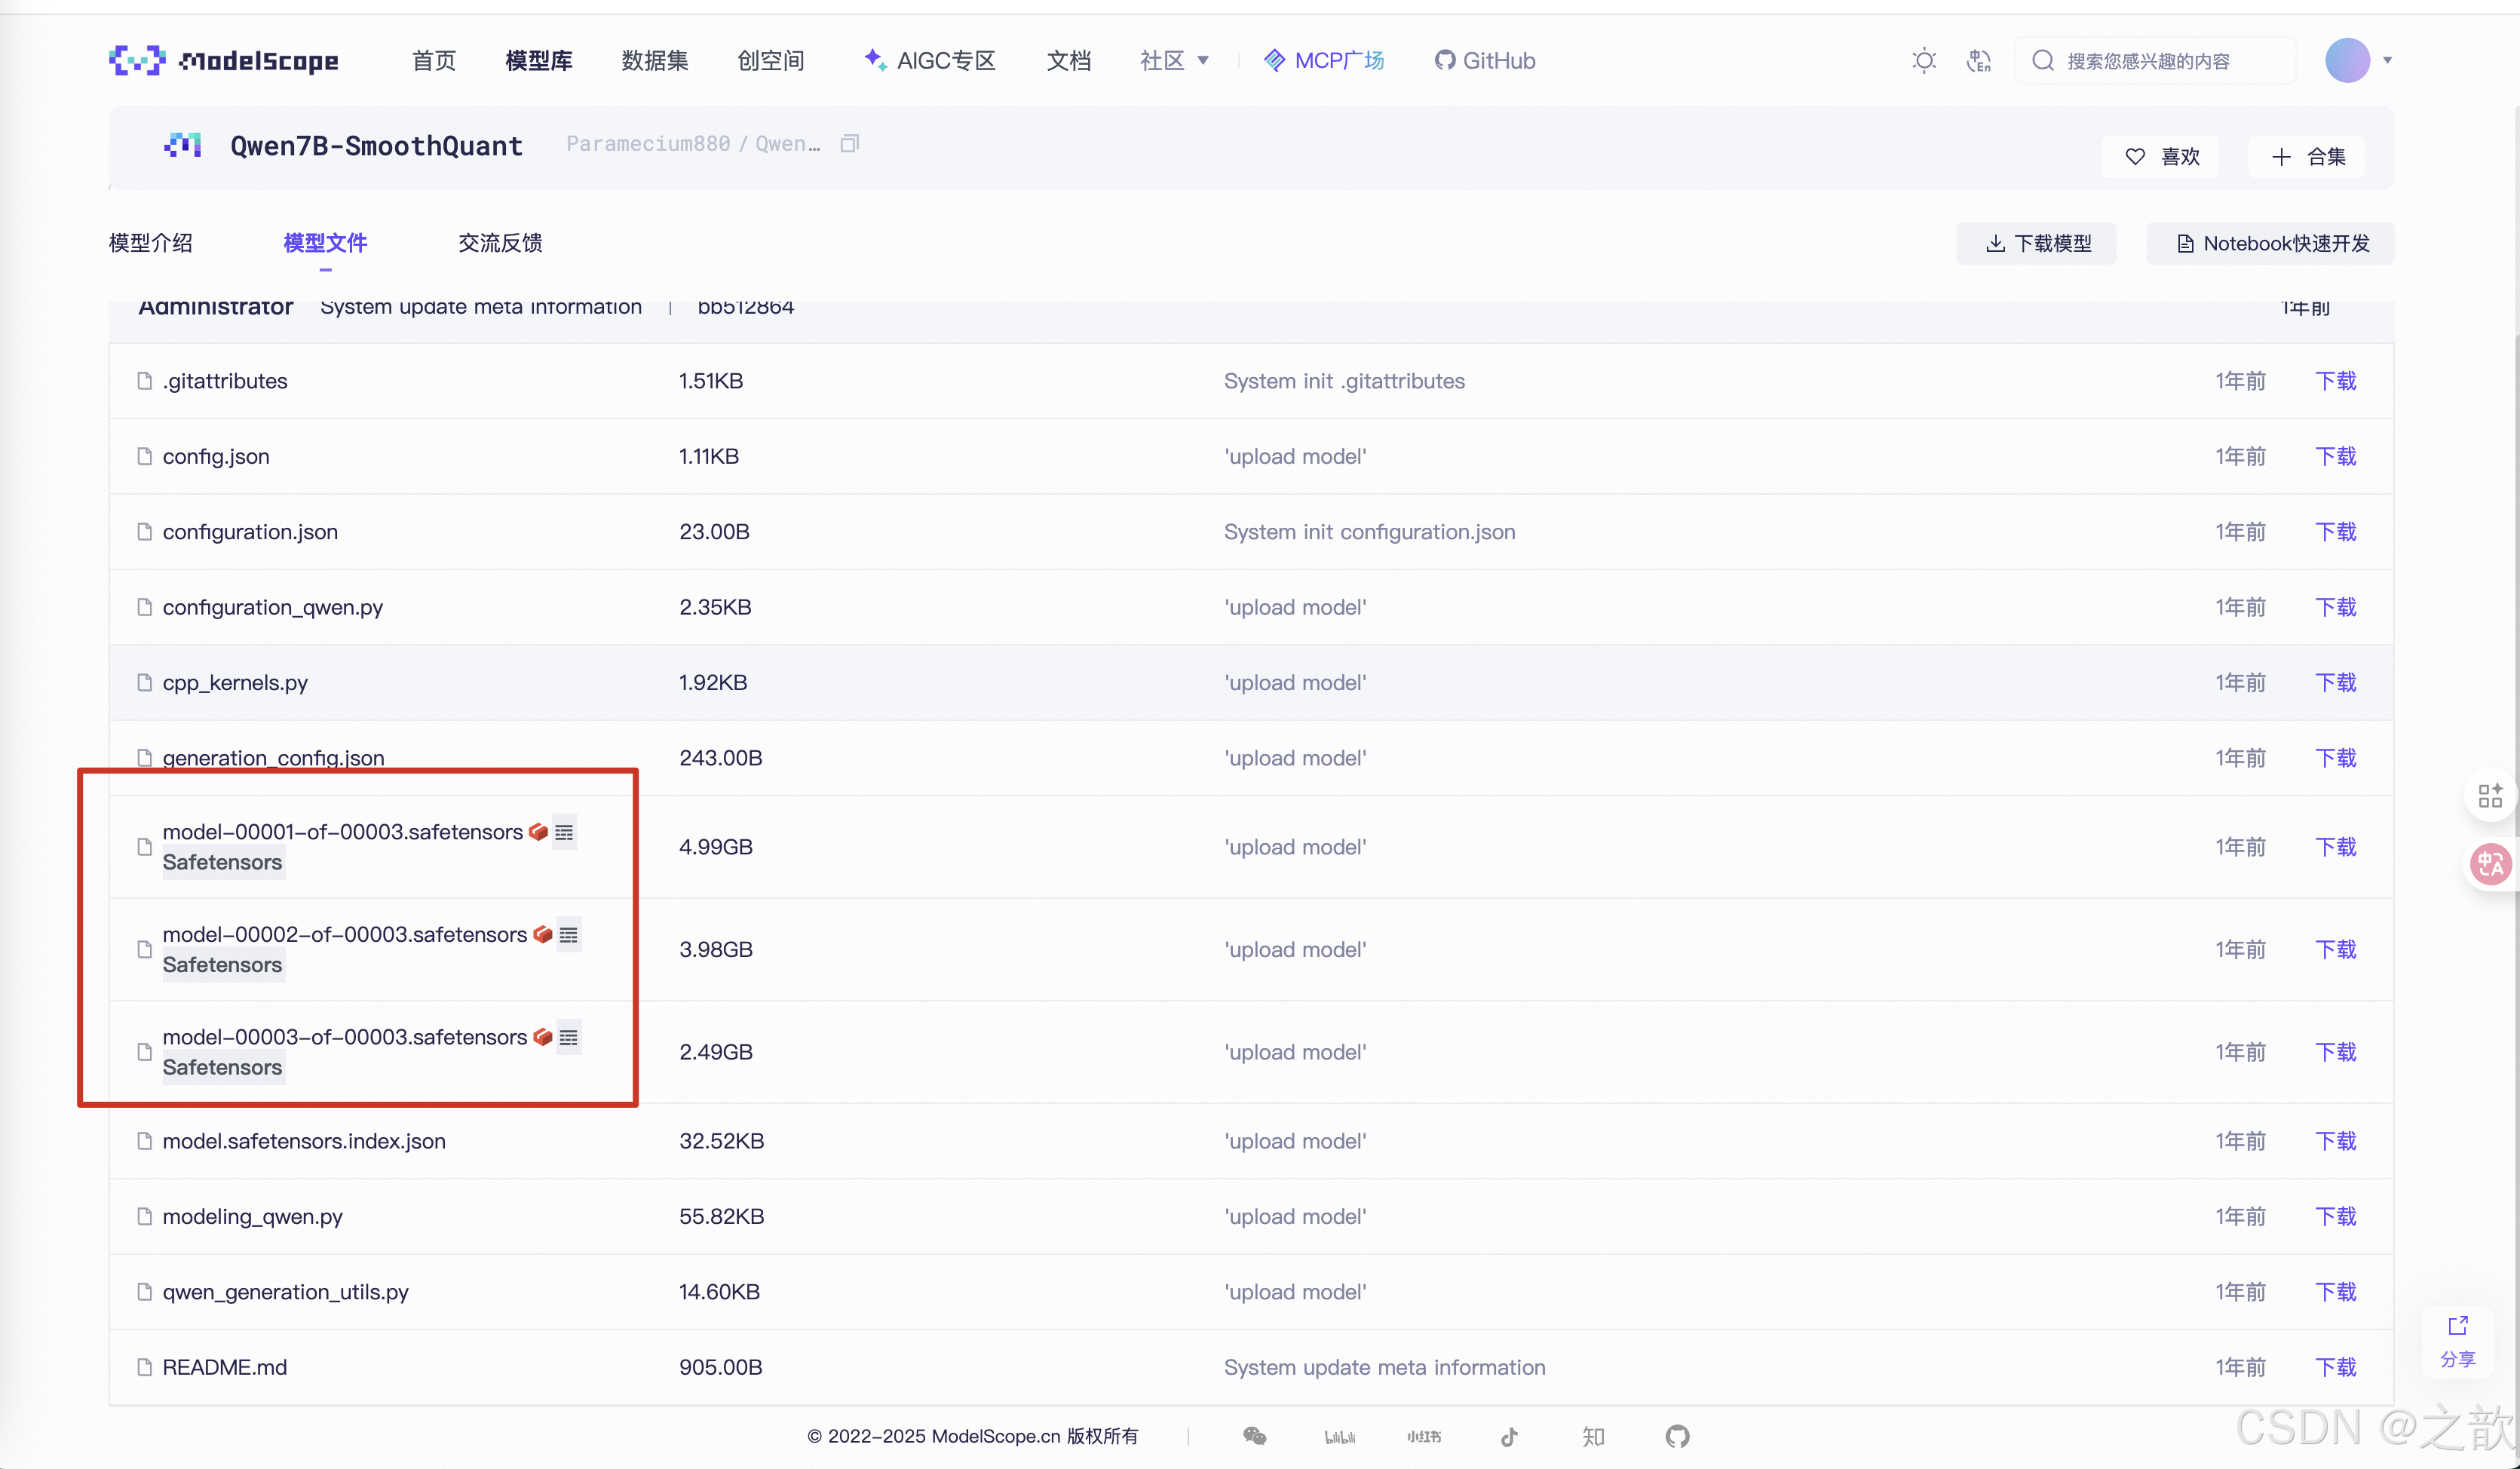
Task: Toggle the light/dark theme sun icon
Action: [1923, 60]
